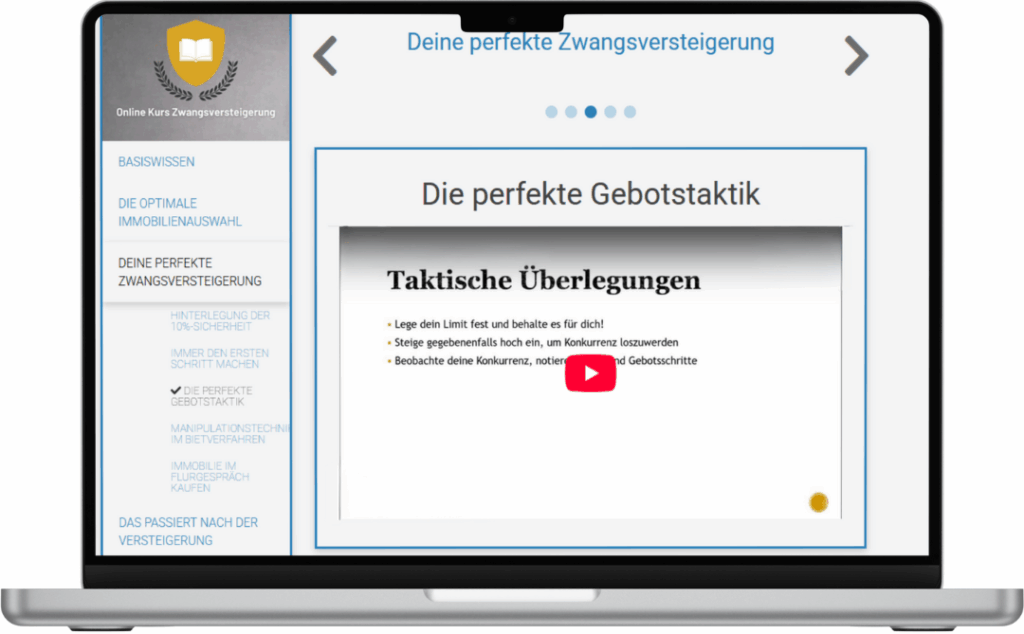Click the gold circle on video slide

(818, 503)
